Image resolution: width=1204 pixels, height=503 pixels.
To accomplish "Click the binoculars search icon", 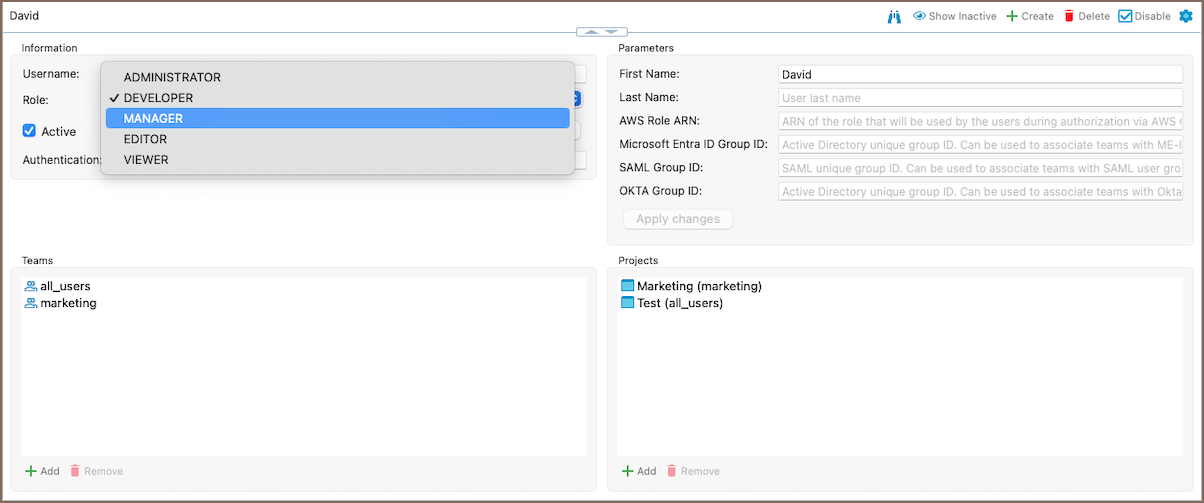I will pos(895,16).
